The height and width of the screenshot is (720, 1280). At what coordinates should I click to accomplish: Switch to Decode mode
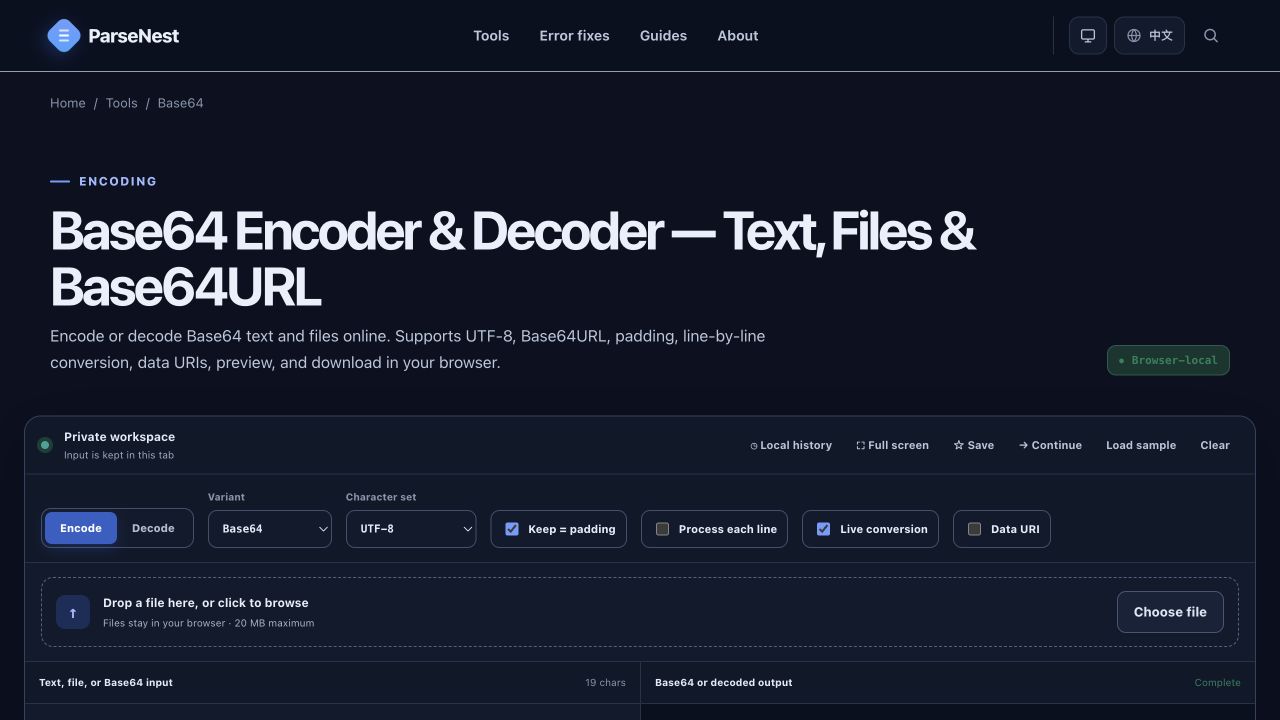pos(153,528)
